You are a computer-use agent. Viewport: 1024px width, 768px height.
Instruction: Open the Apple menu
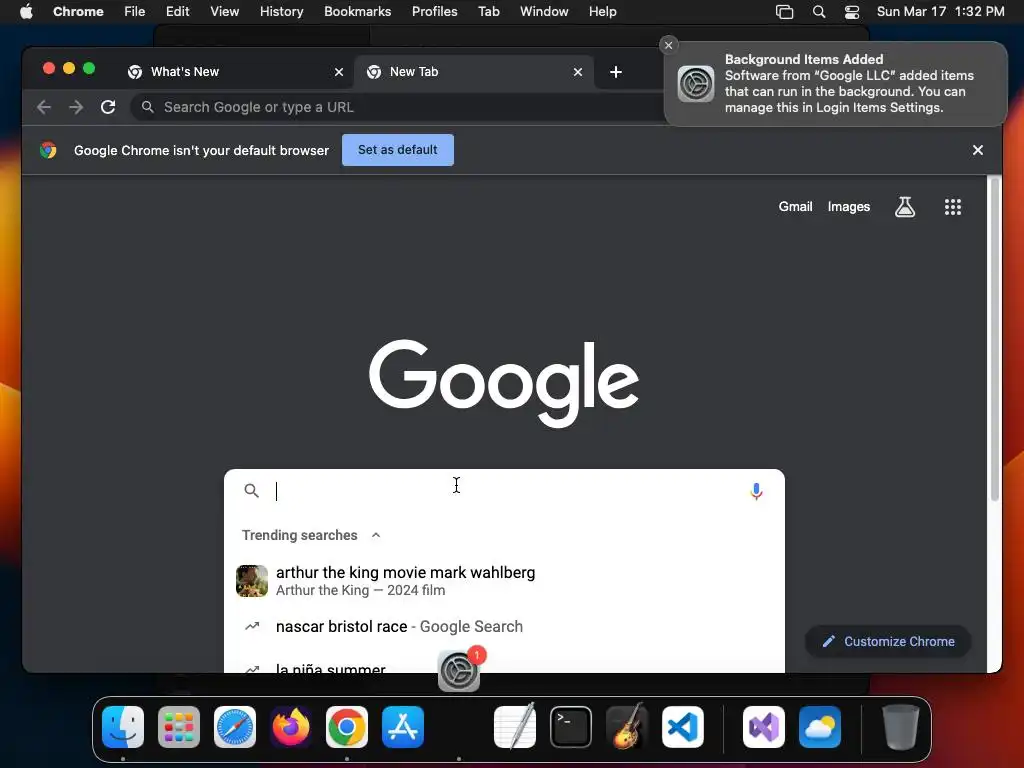(x=26, y=11)
